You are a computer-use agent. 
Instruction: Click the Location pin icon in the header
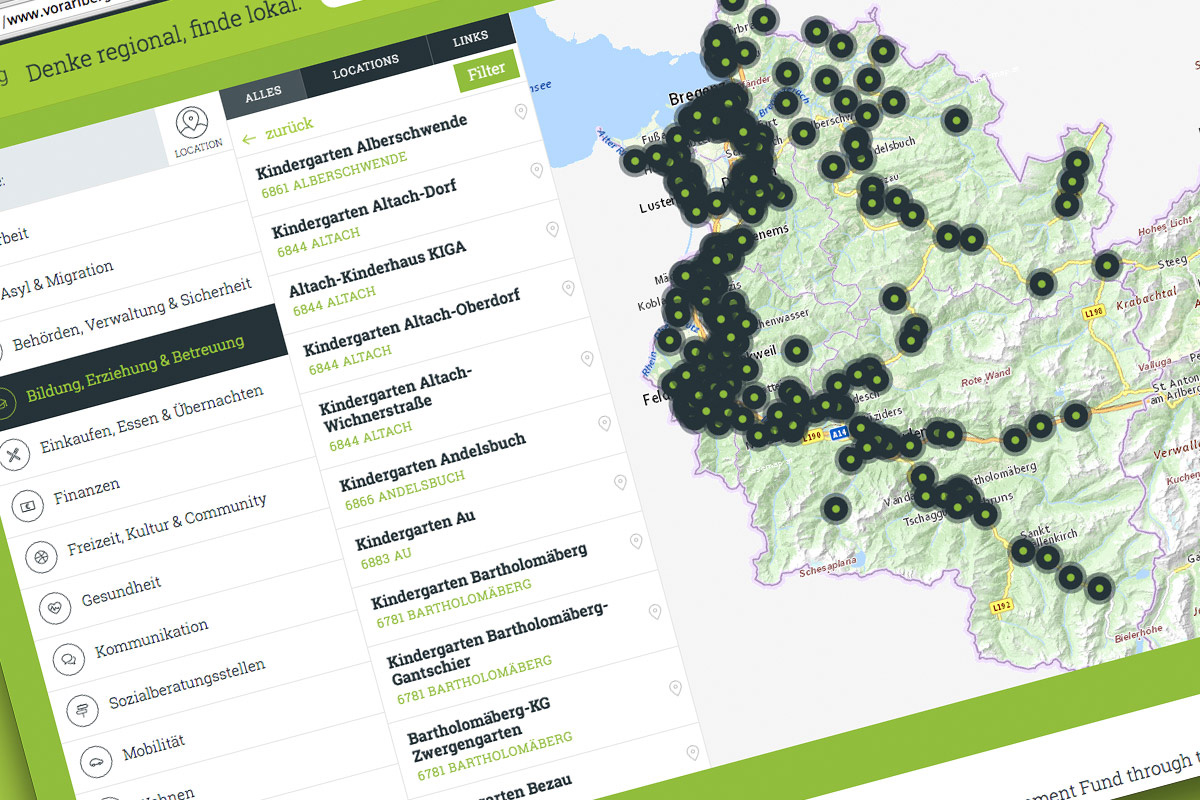[x=191, y=121]
